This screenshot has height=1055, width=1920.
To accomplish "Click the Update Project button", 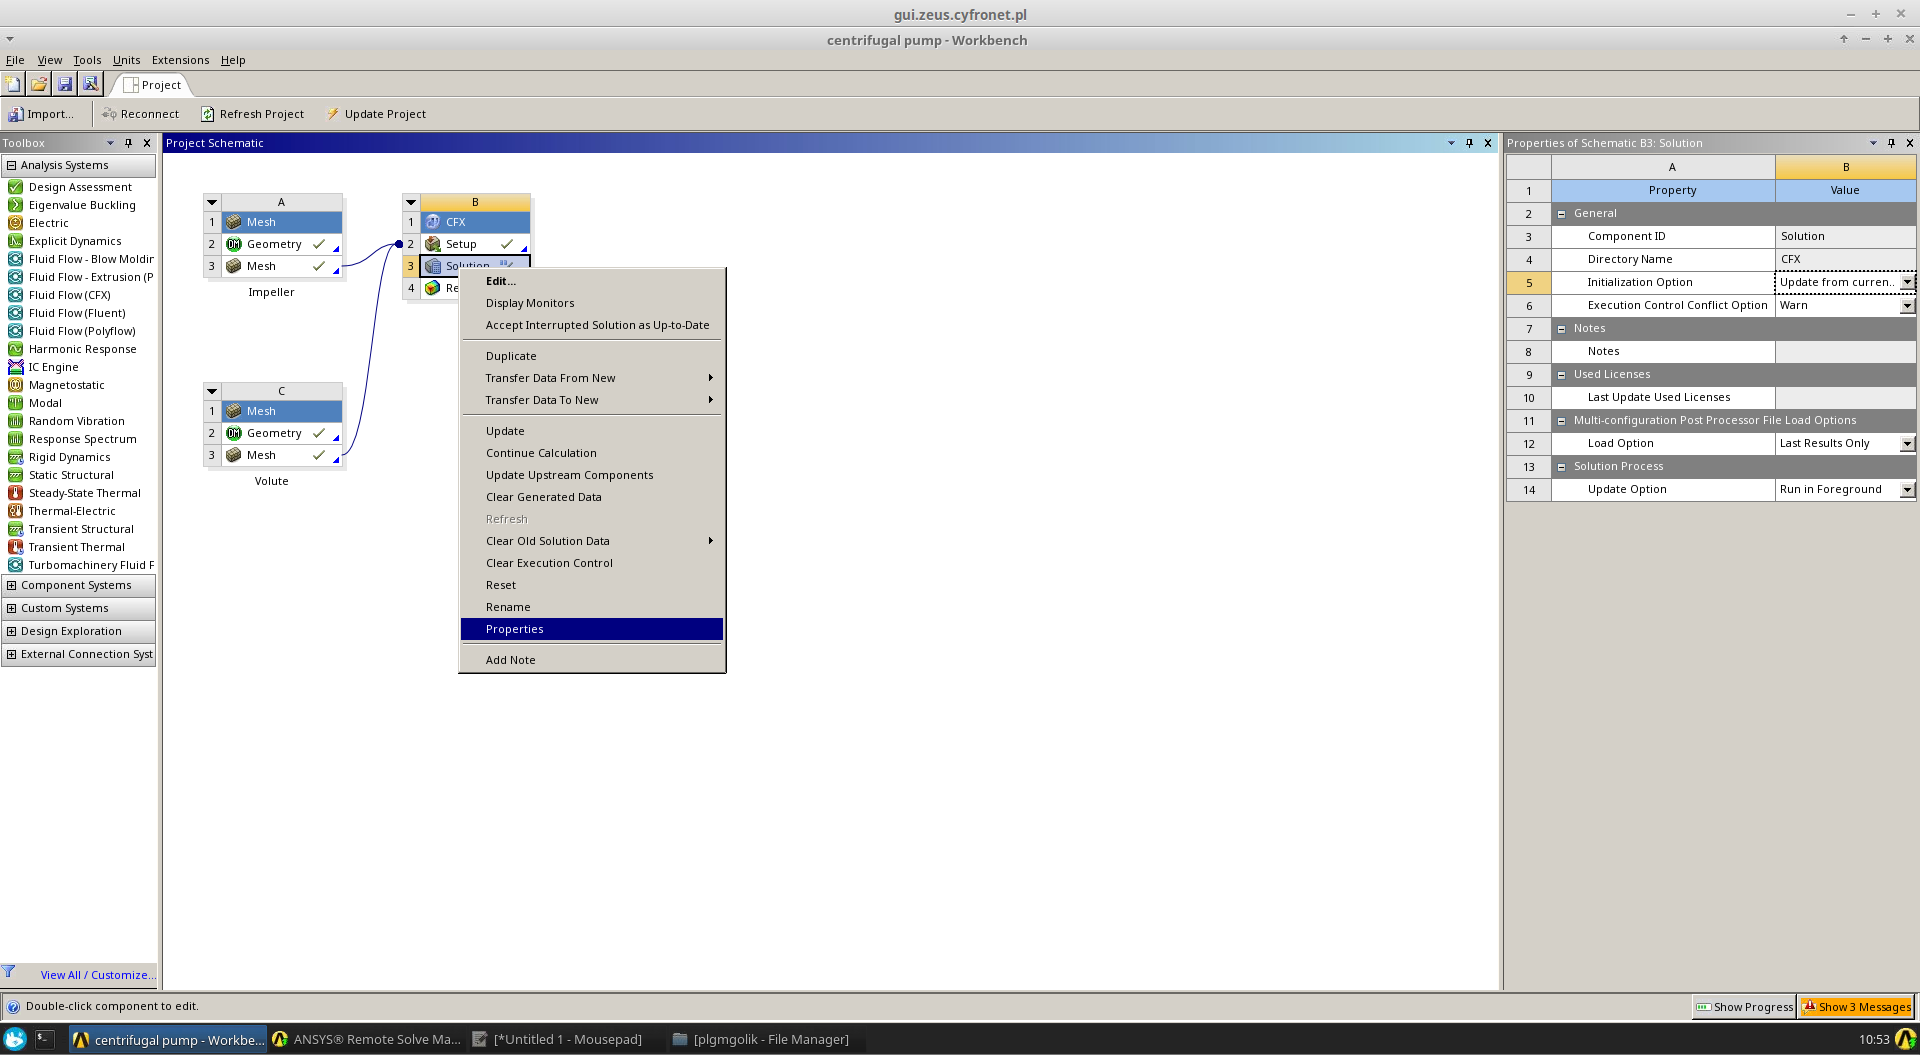I will (x=376, y=114).
